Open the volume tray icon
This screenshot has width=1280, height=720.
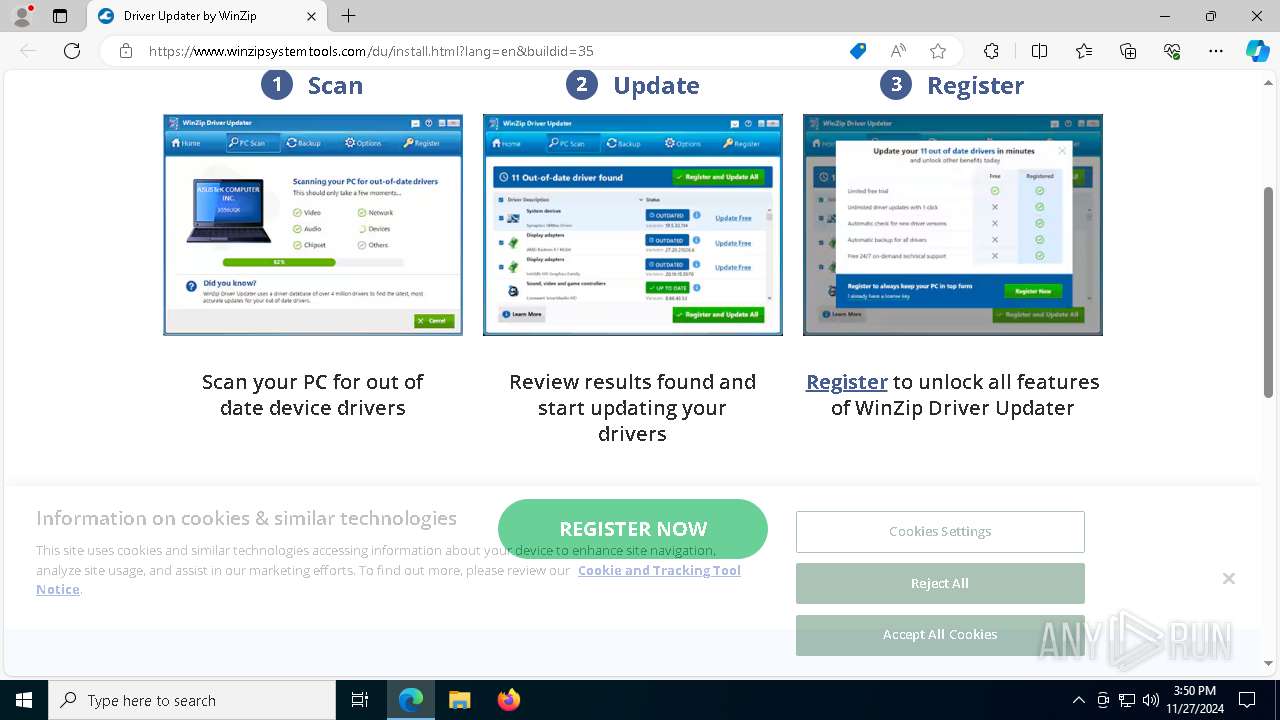pyautogui.click(x=1151, y=700)
